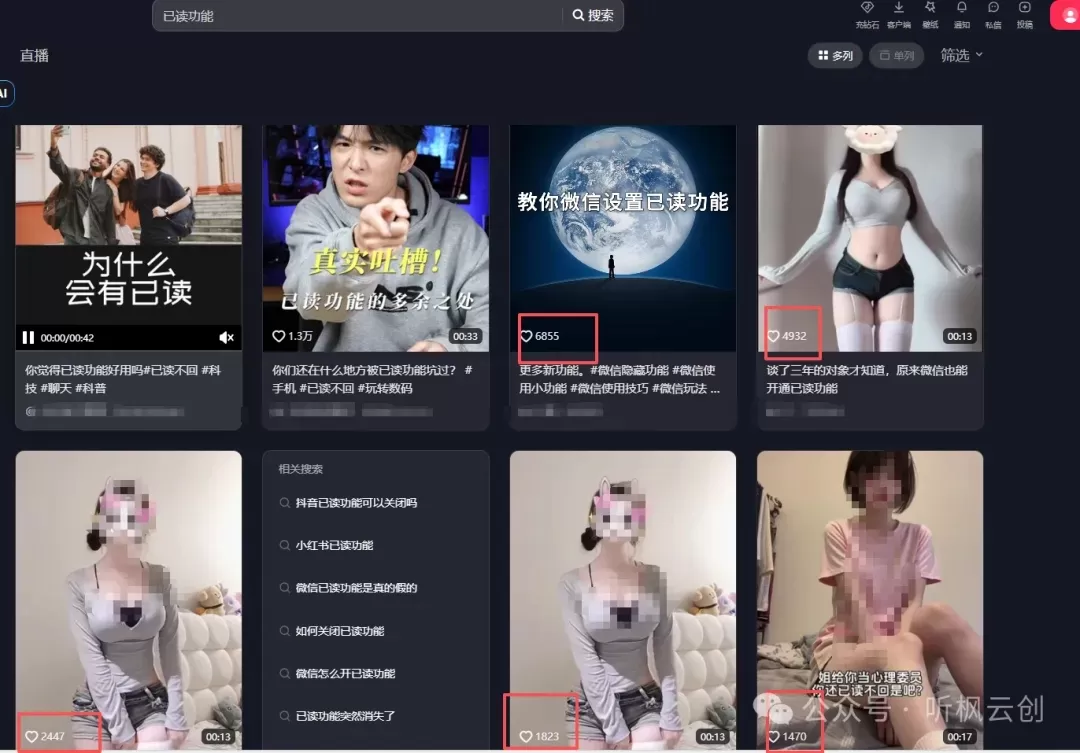Open 通知 notifications bell
The image size is (1080, 753).
tap(962, 9)
